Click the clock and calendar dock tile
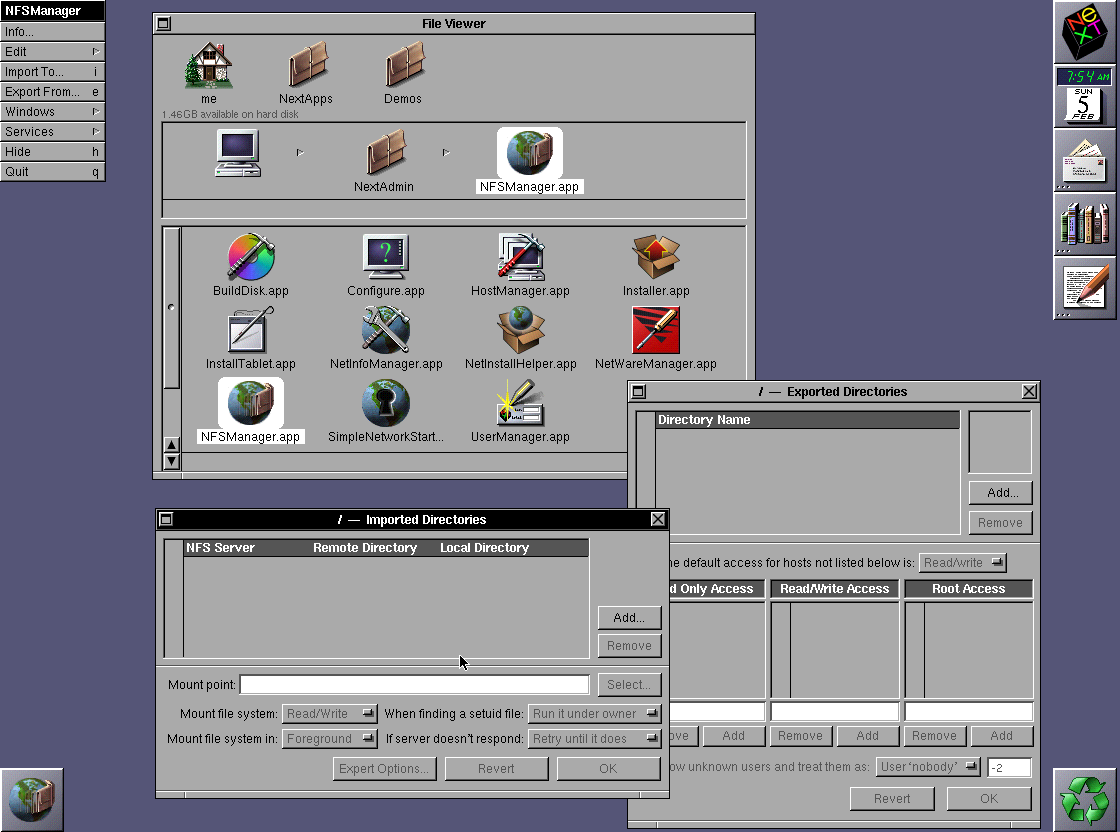 [x=1084, y=96]
